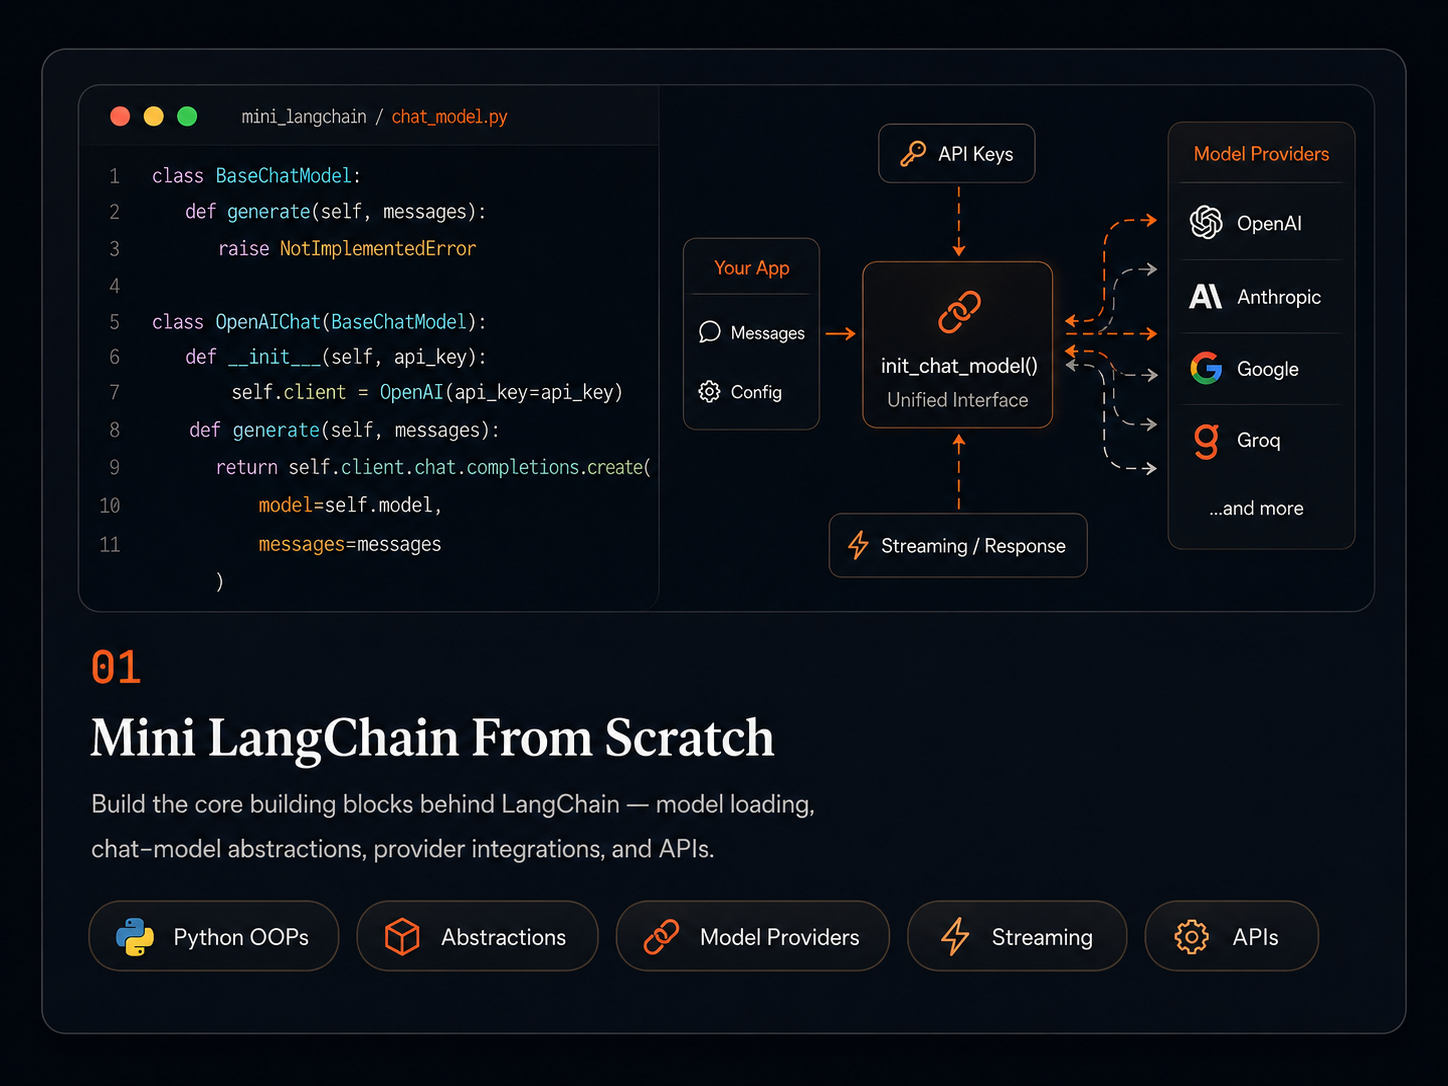Screen dimensions: 1448x1086
Task: Select the Google provider name
Action: 1267,369
